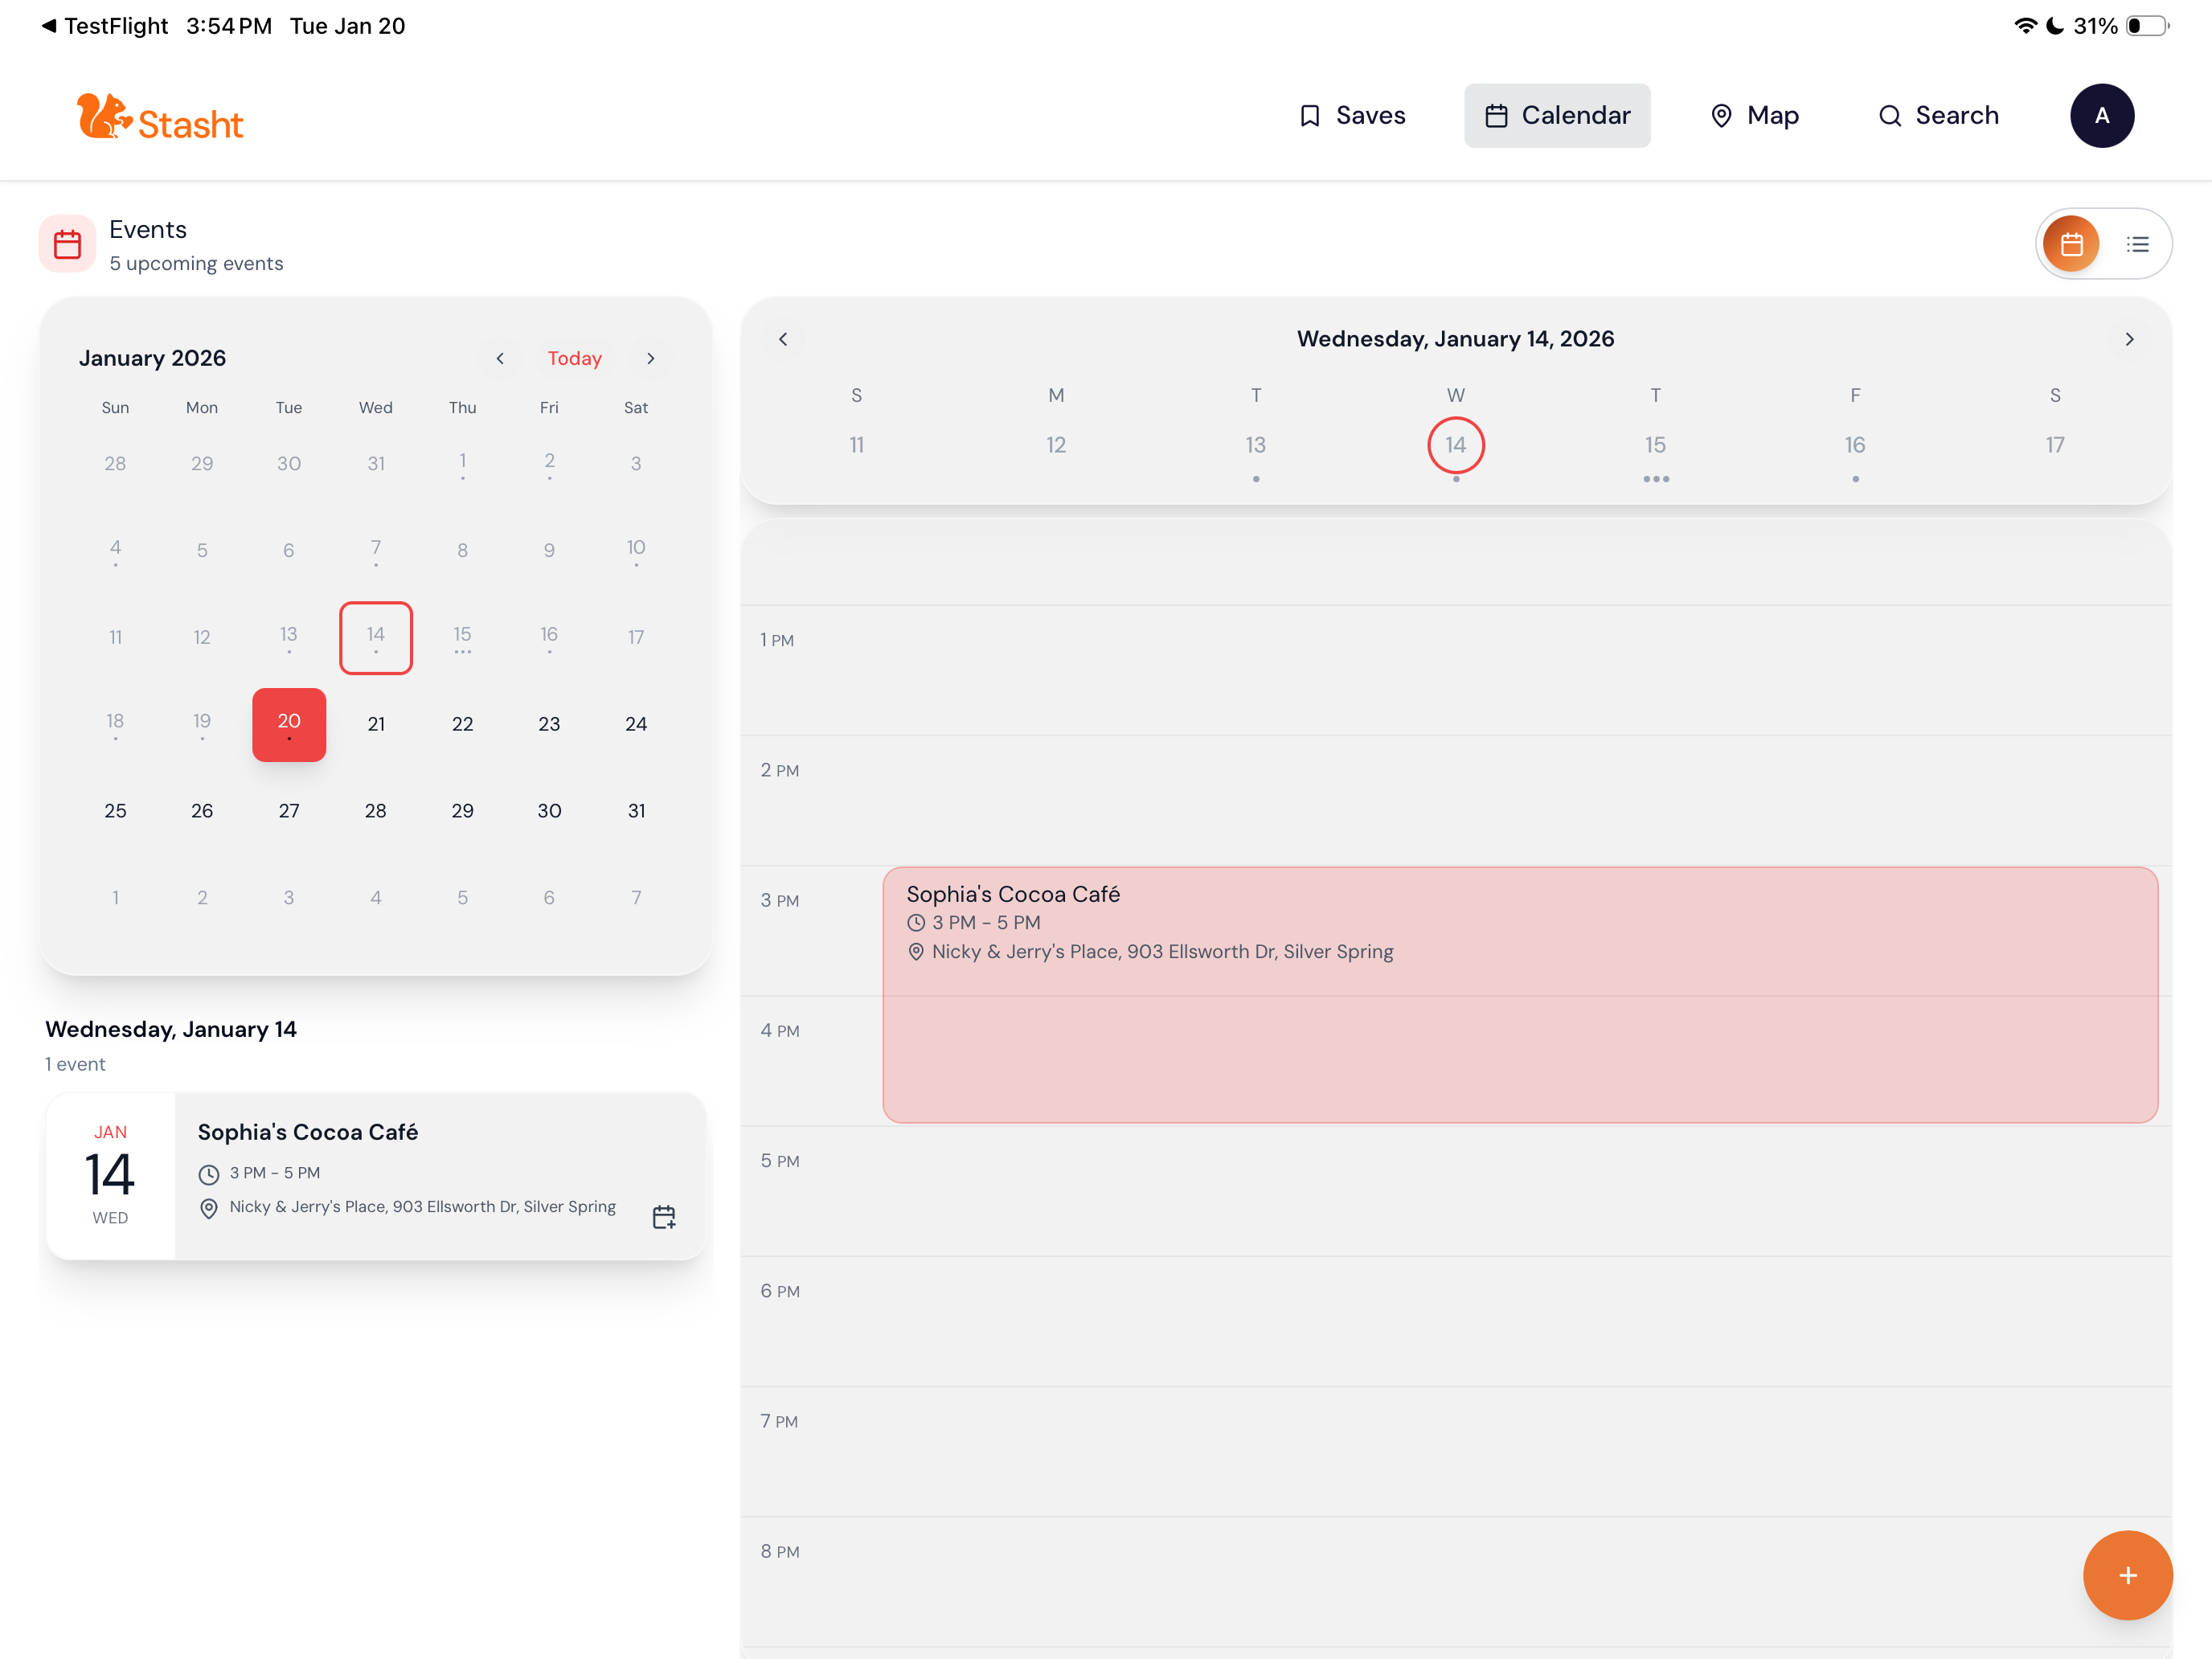
Task: Open the Search tab
Action: point(1938,116)
